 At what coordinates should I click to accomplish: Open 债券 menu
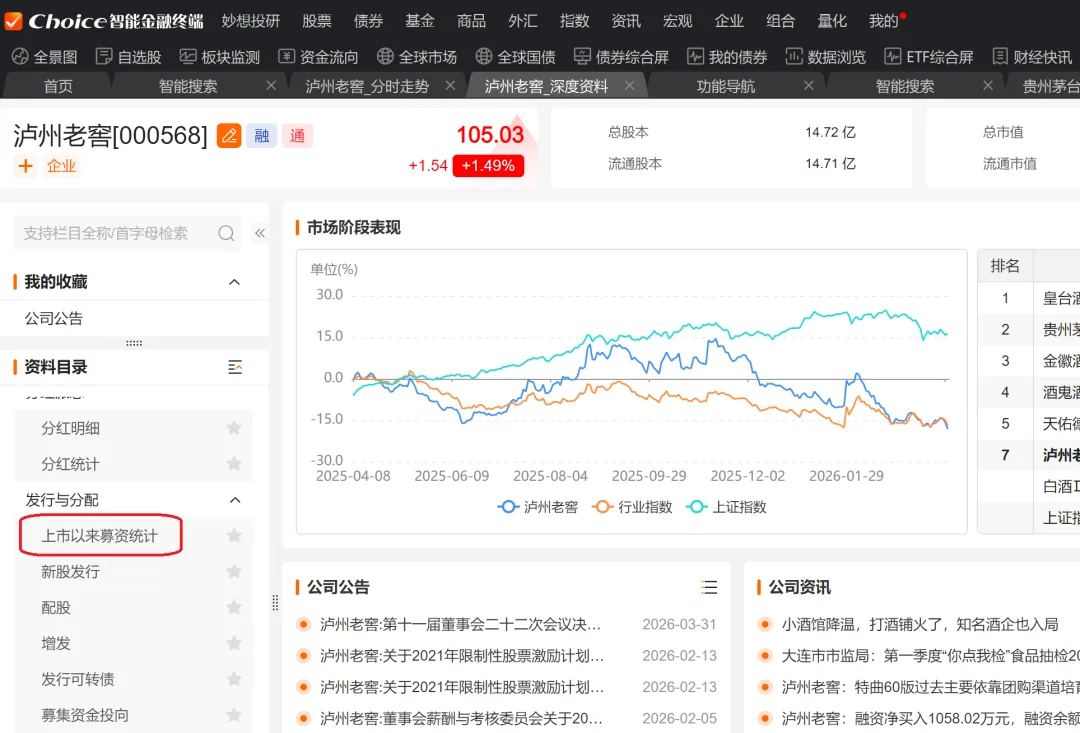click(x=368, y=21)
